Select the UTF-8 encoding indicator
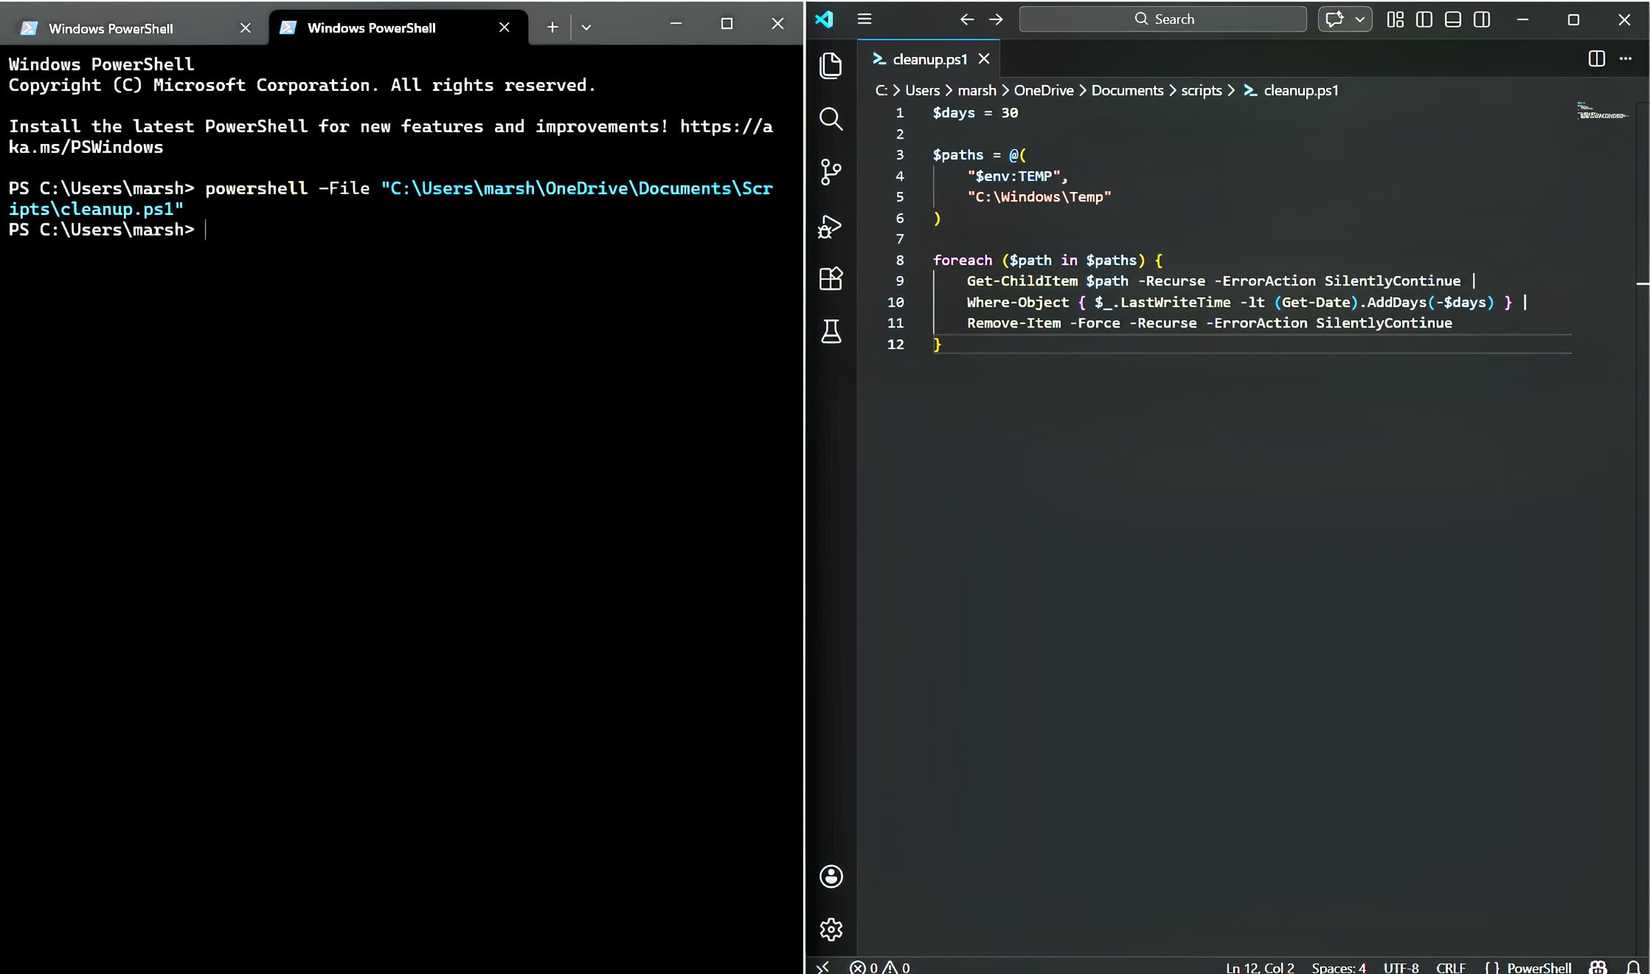 click(1401, 967)
